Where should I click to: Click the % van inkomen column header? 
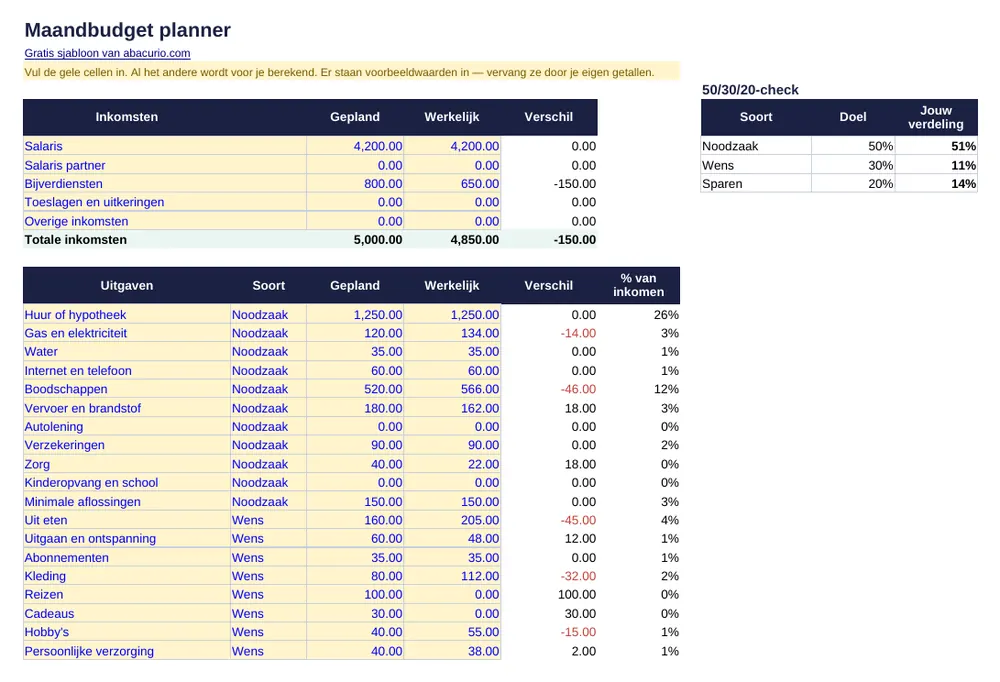tap(638, 285)
